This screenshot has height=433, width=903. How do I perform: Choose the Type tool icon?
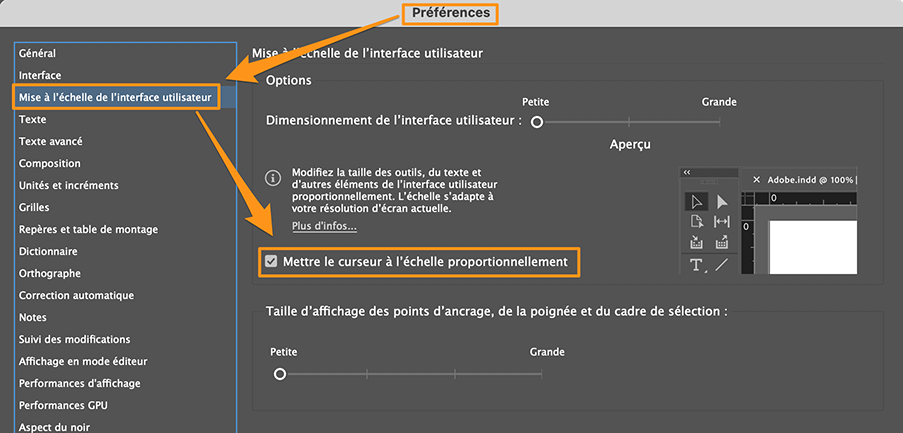696,265
